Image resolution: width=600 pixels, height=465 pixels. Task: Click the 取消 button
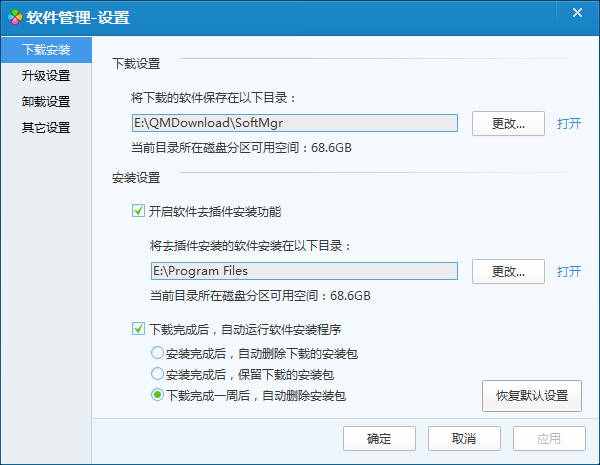click(x=464, y=439)
